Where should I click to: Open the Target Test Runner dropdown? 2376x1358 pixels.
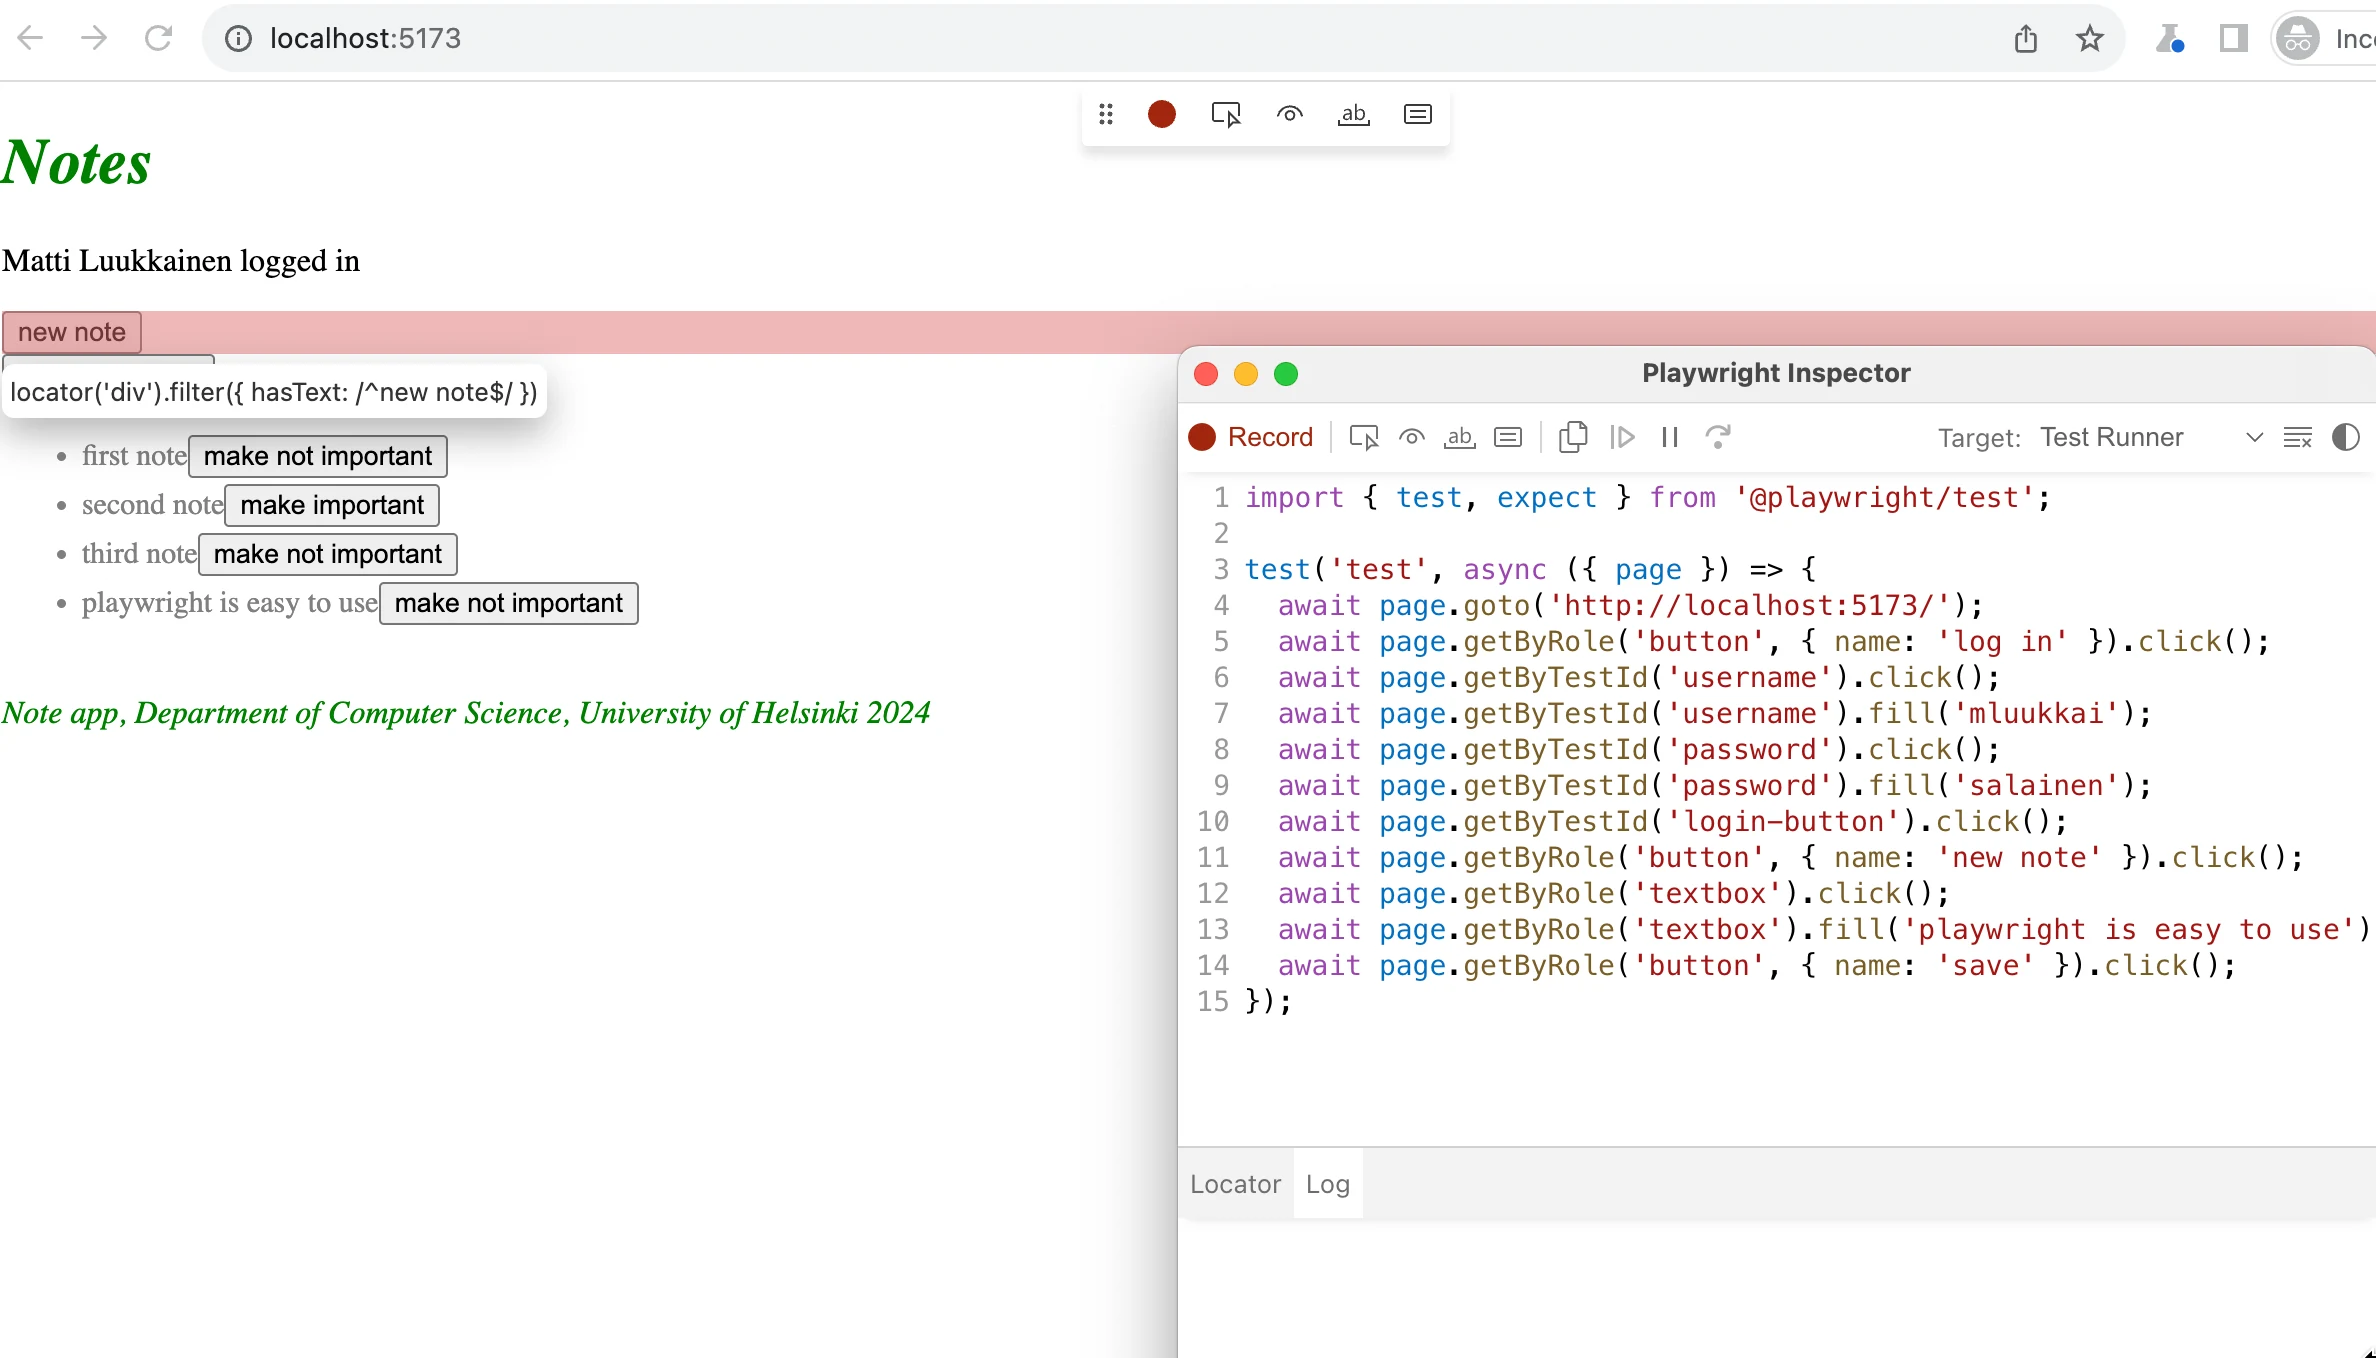coord(2150,437)
